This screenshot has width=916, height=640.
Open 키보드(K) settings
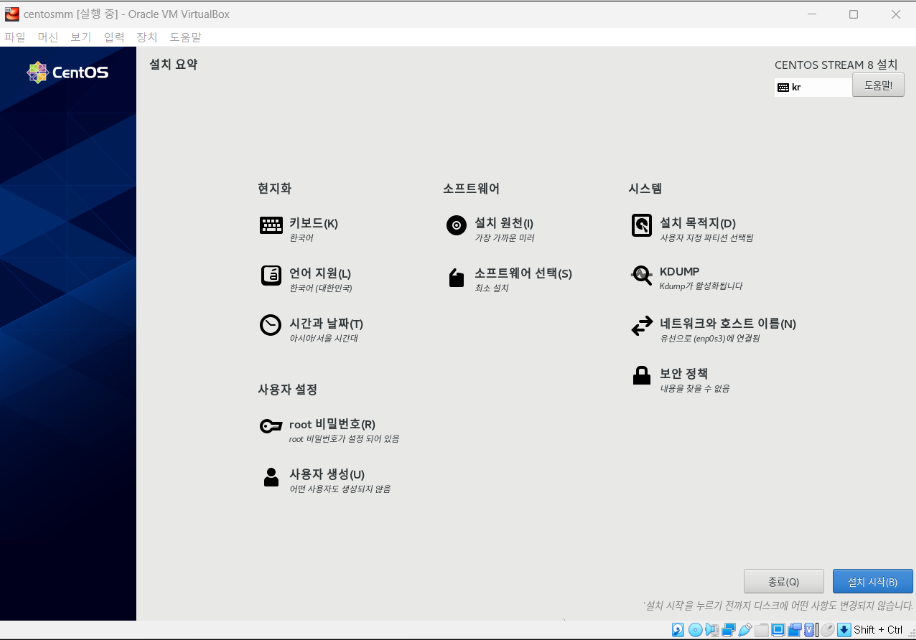[x=314, y=223]
